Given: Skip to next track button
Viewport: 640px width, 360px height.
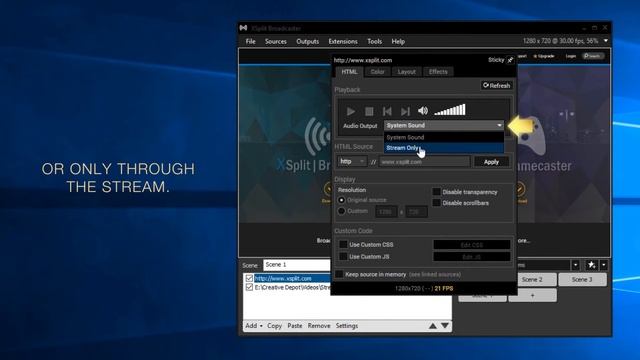Looking at the screenshot, I should point(405,111).
